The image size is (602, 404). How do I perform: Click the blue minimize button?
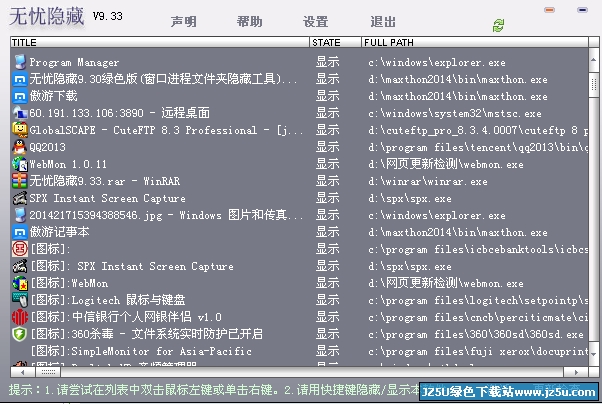582,10
